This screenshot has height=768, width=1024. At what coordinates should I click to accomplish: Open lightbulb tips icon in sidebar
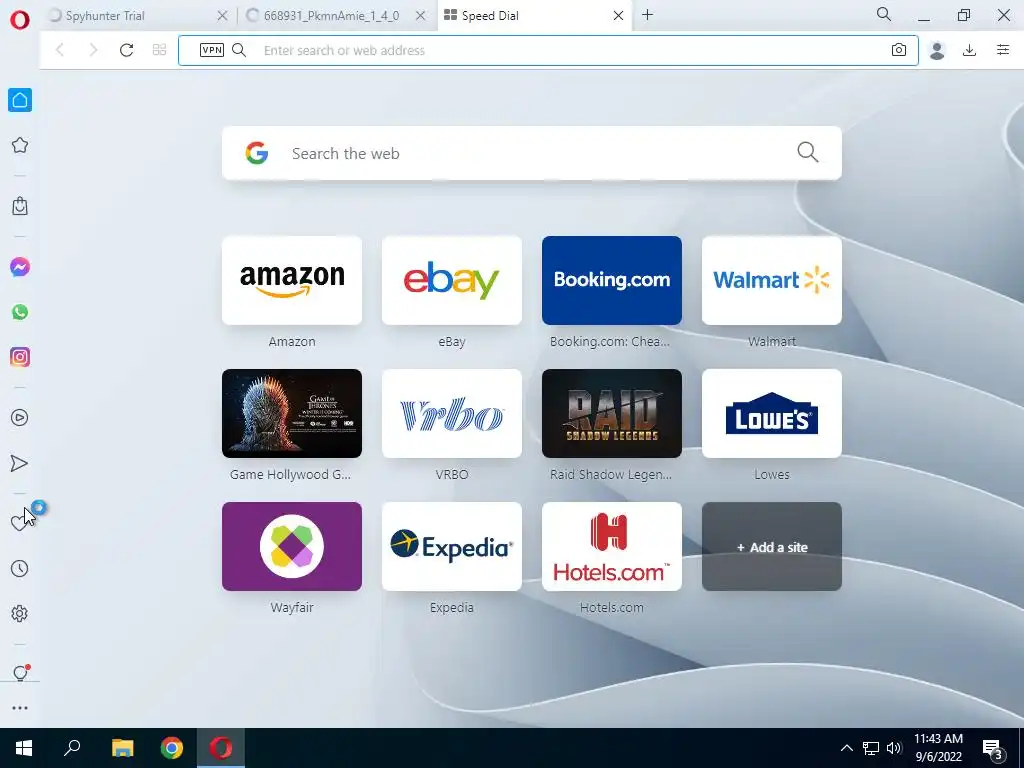pyautogui.click(x=20, y=673)
